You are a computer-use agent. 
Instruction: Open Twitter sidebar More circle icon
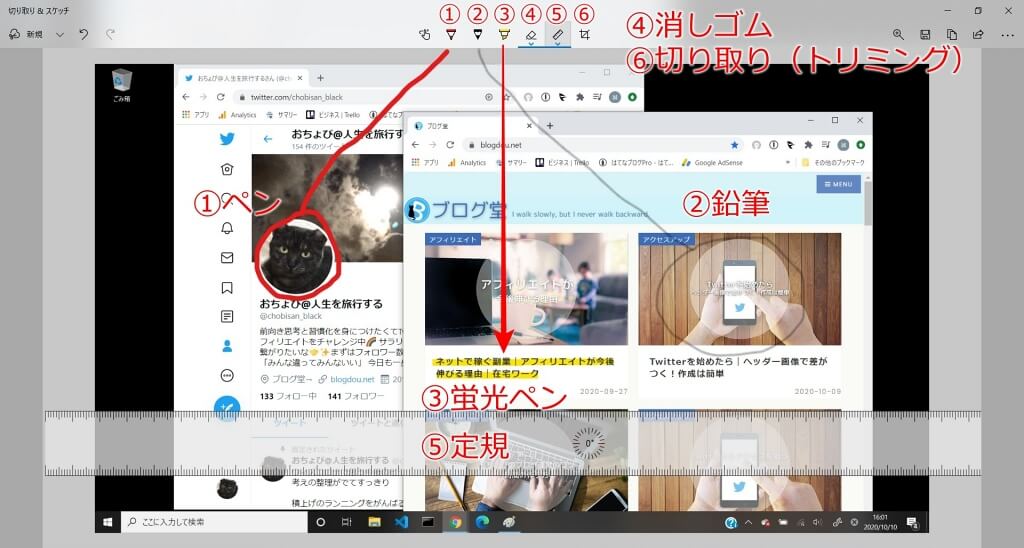pos(227,376)
